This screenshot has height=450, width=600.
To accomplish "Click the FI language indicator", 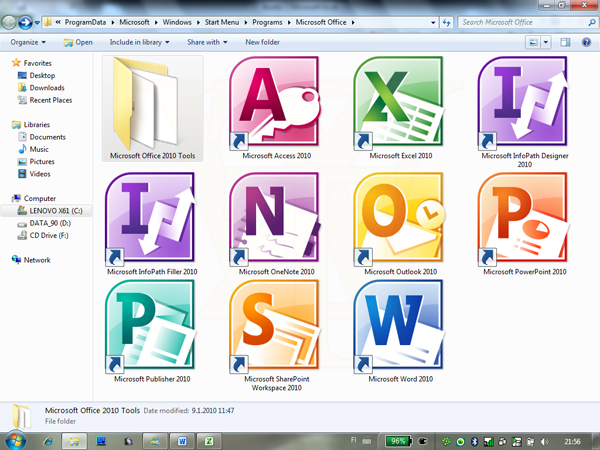I will (x=353, y=440).
